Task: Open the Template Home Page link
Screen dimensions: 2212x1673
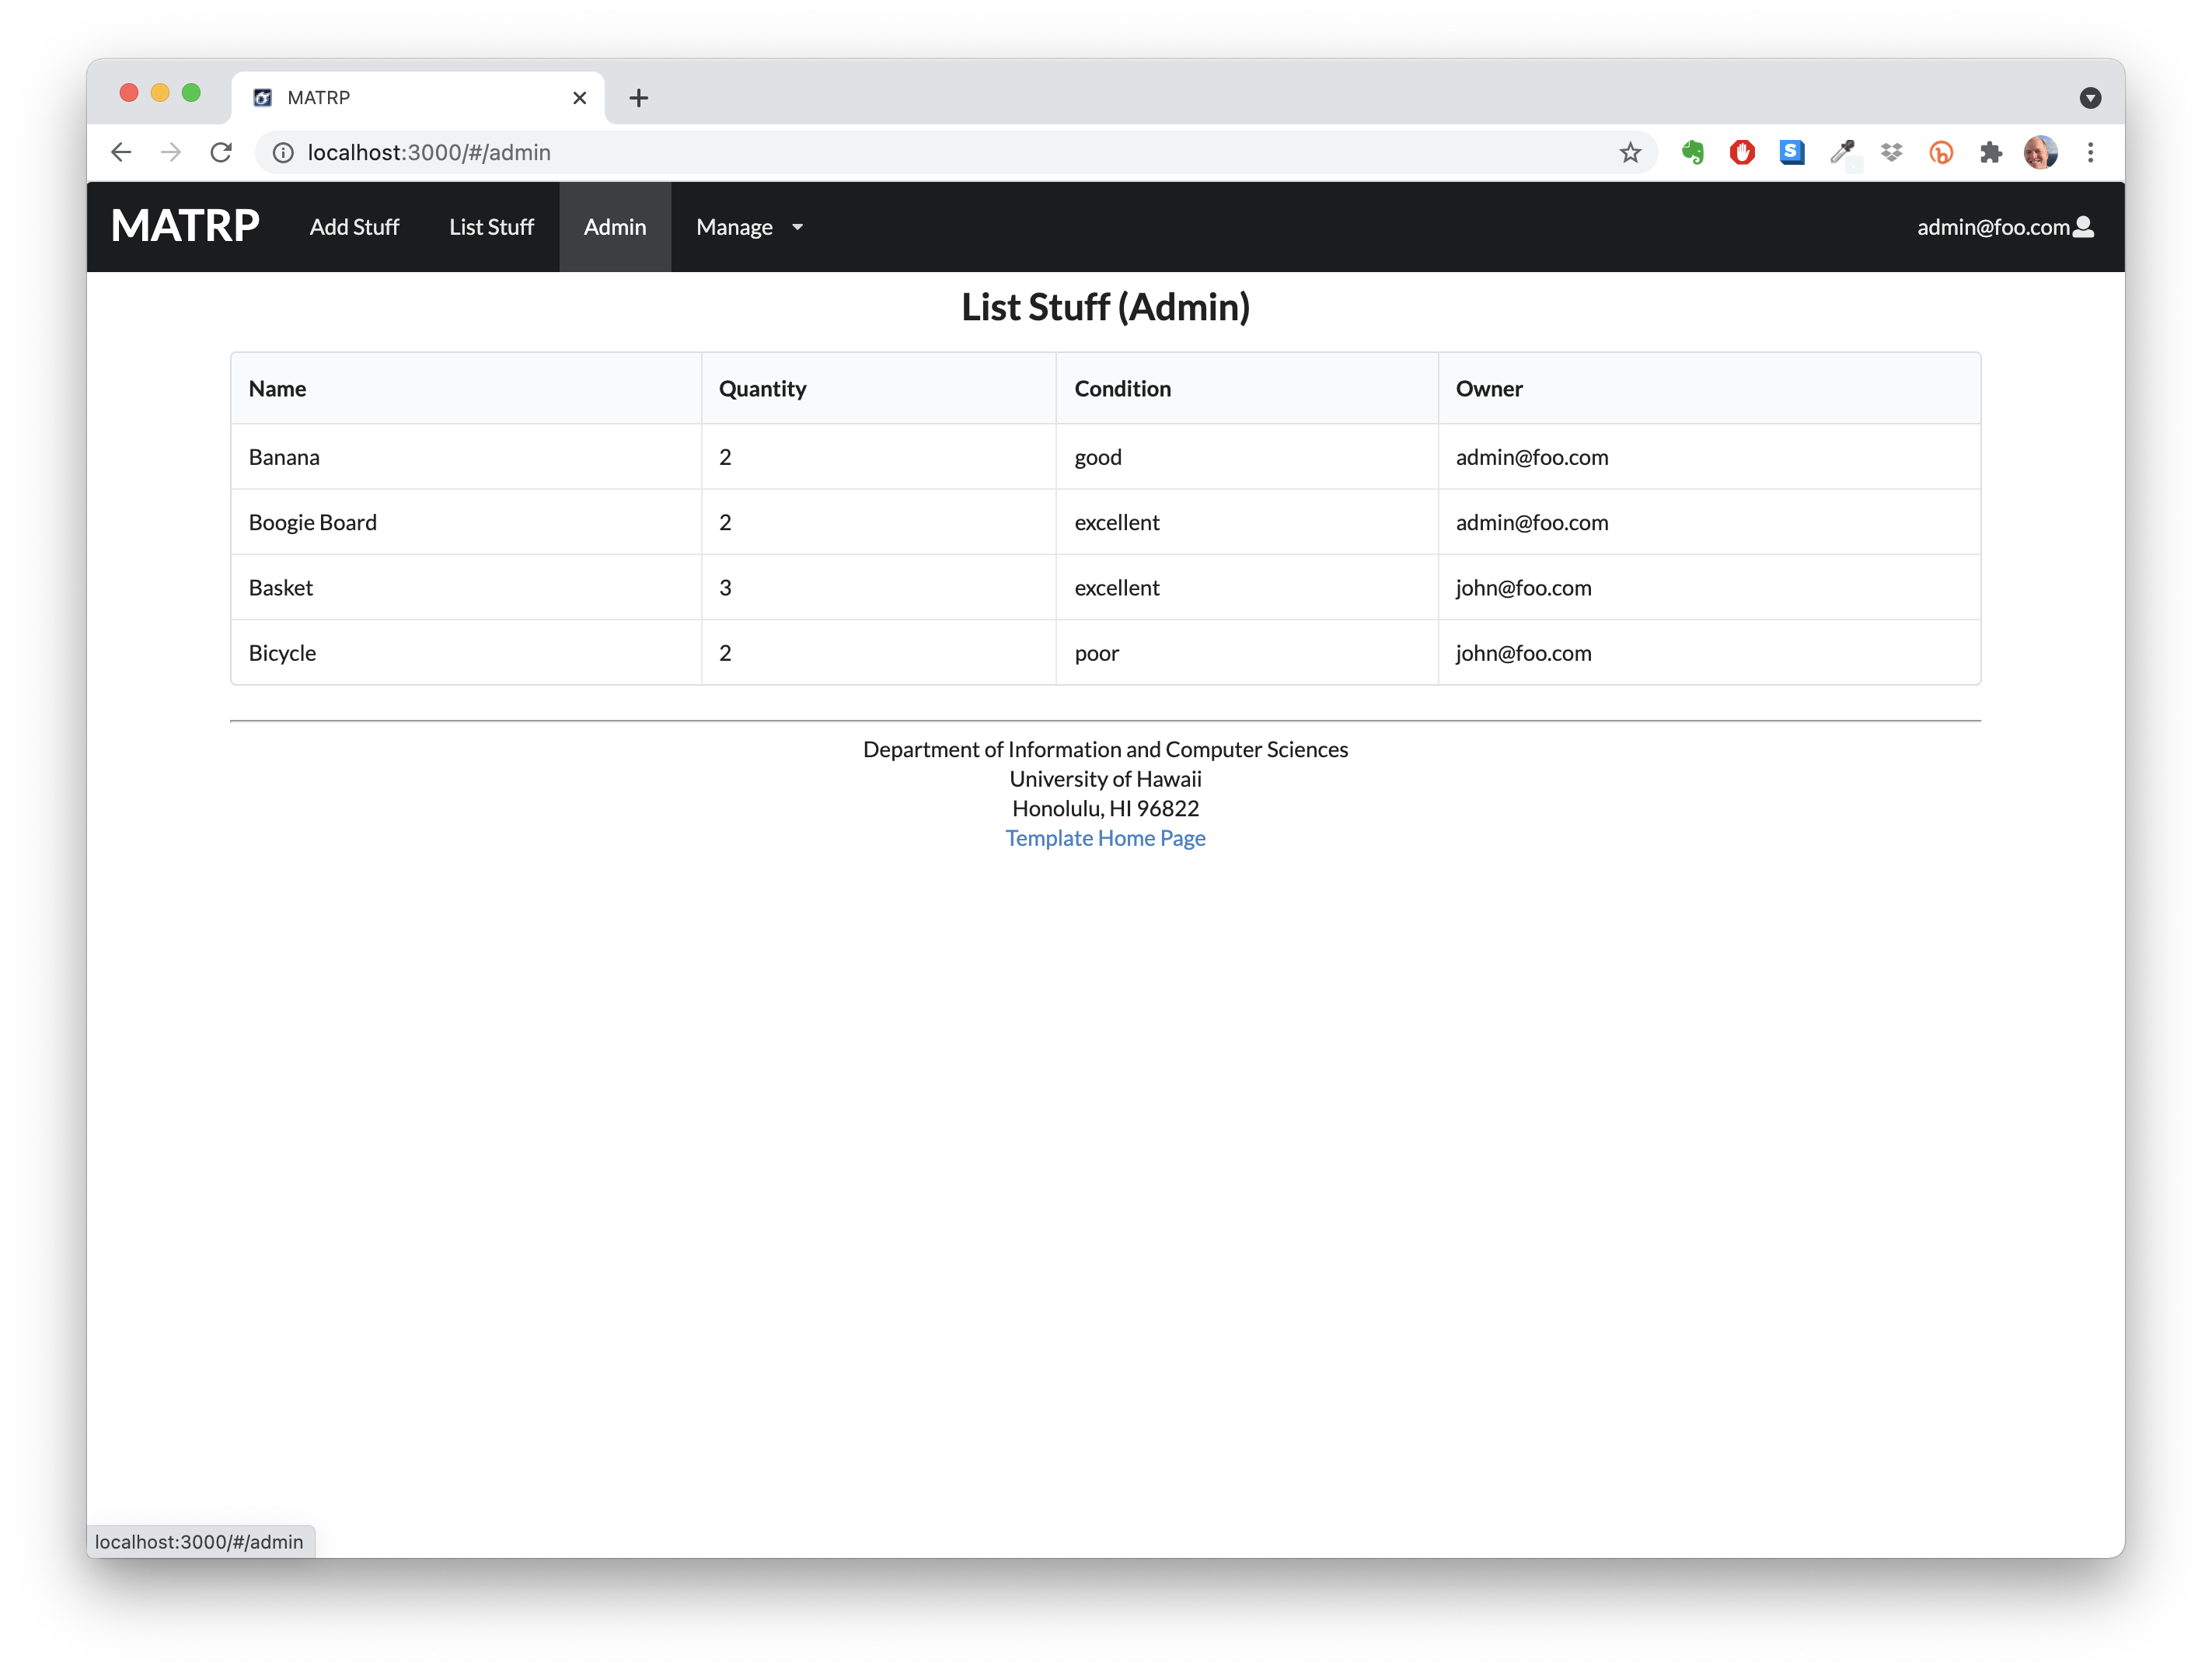Action: point(1105,838)
